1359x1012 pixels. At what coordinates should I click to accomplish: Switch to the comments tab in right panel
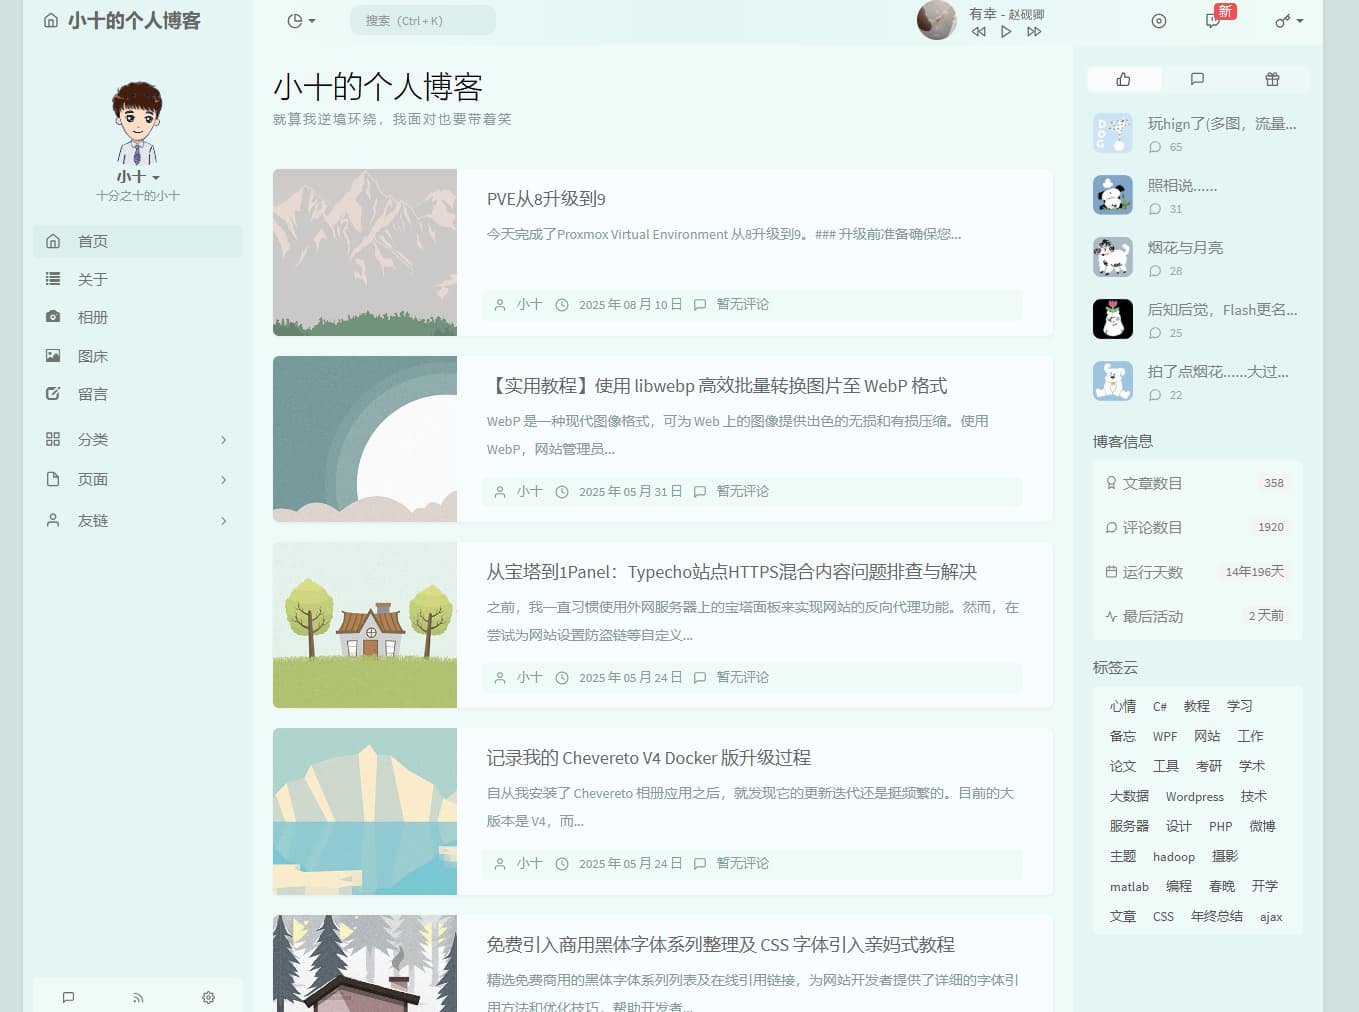(1197, 79)
